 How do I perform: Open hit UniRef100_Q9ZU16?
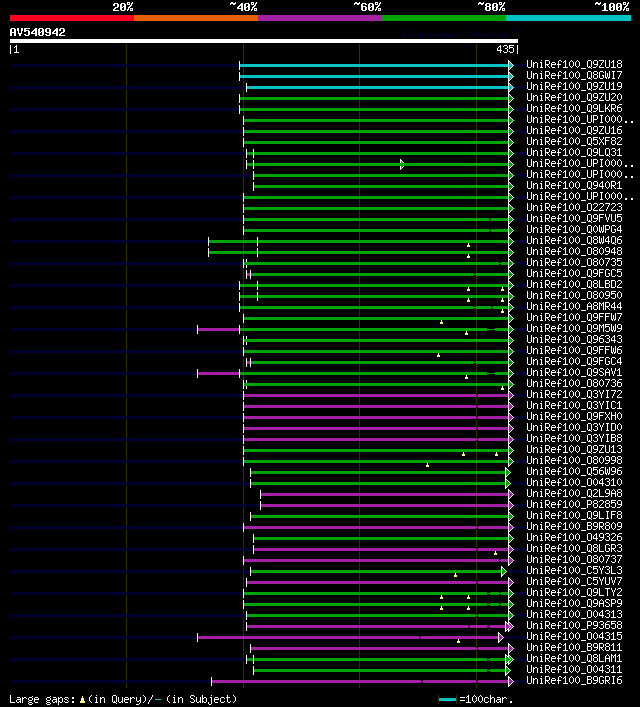pos(574,130)
